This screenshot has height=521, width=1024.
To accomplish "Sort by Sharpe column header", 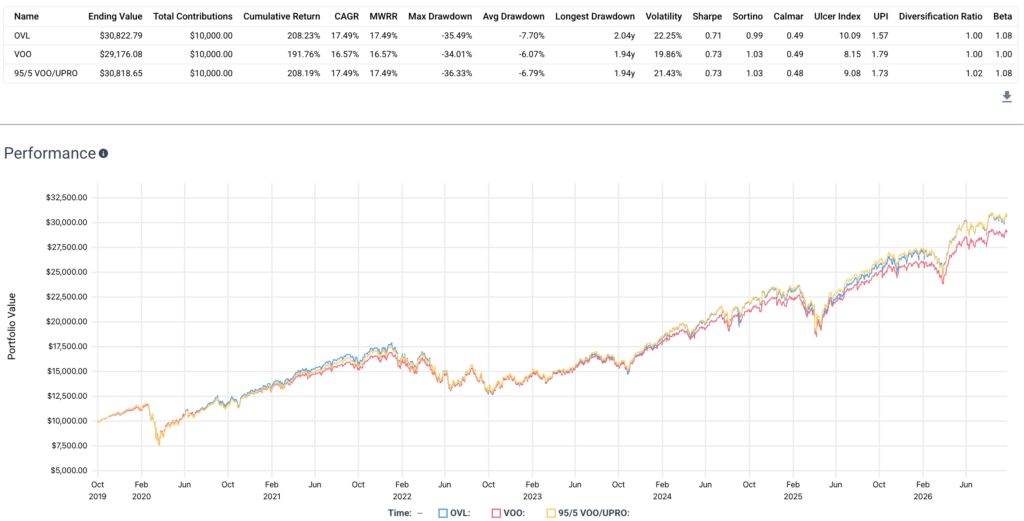I will (707, 16).
